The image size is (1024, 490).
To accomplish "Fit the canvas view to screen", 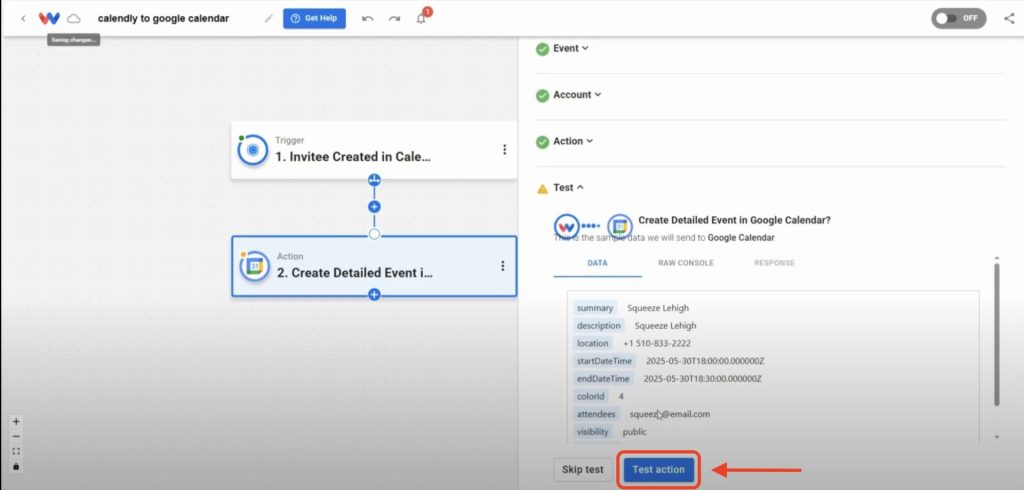I will [16, 451].
